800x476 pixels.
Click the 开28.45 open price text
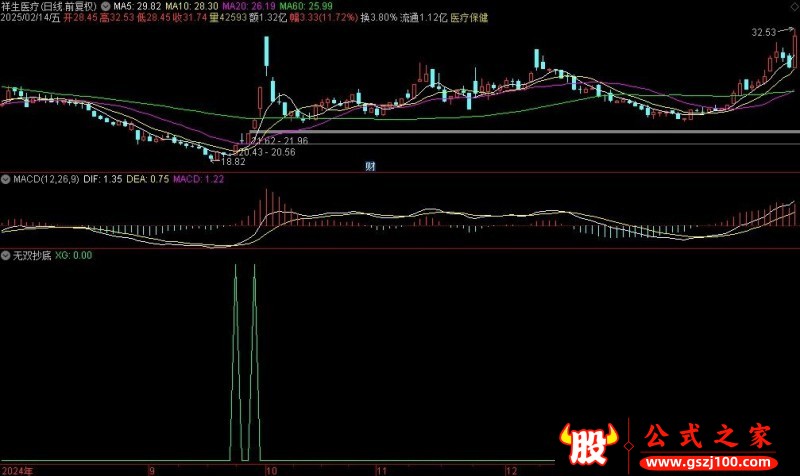[80, 18]
